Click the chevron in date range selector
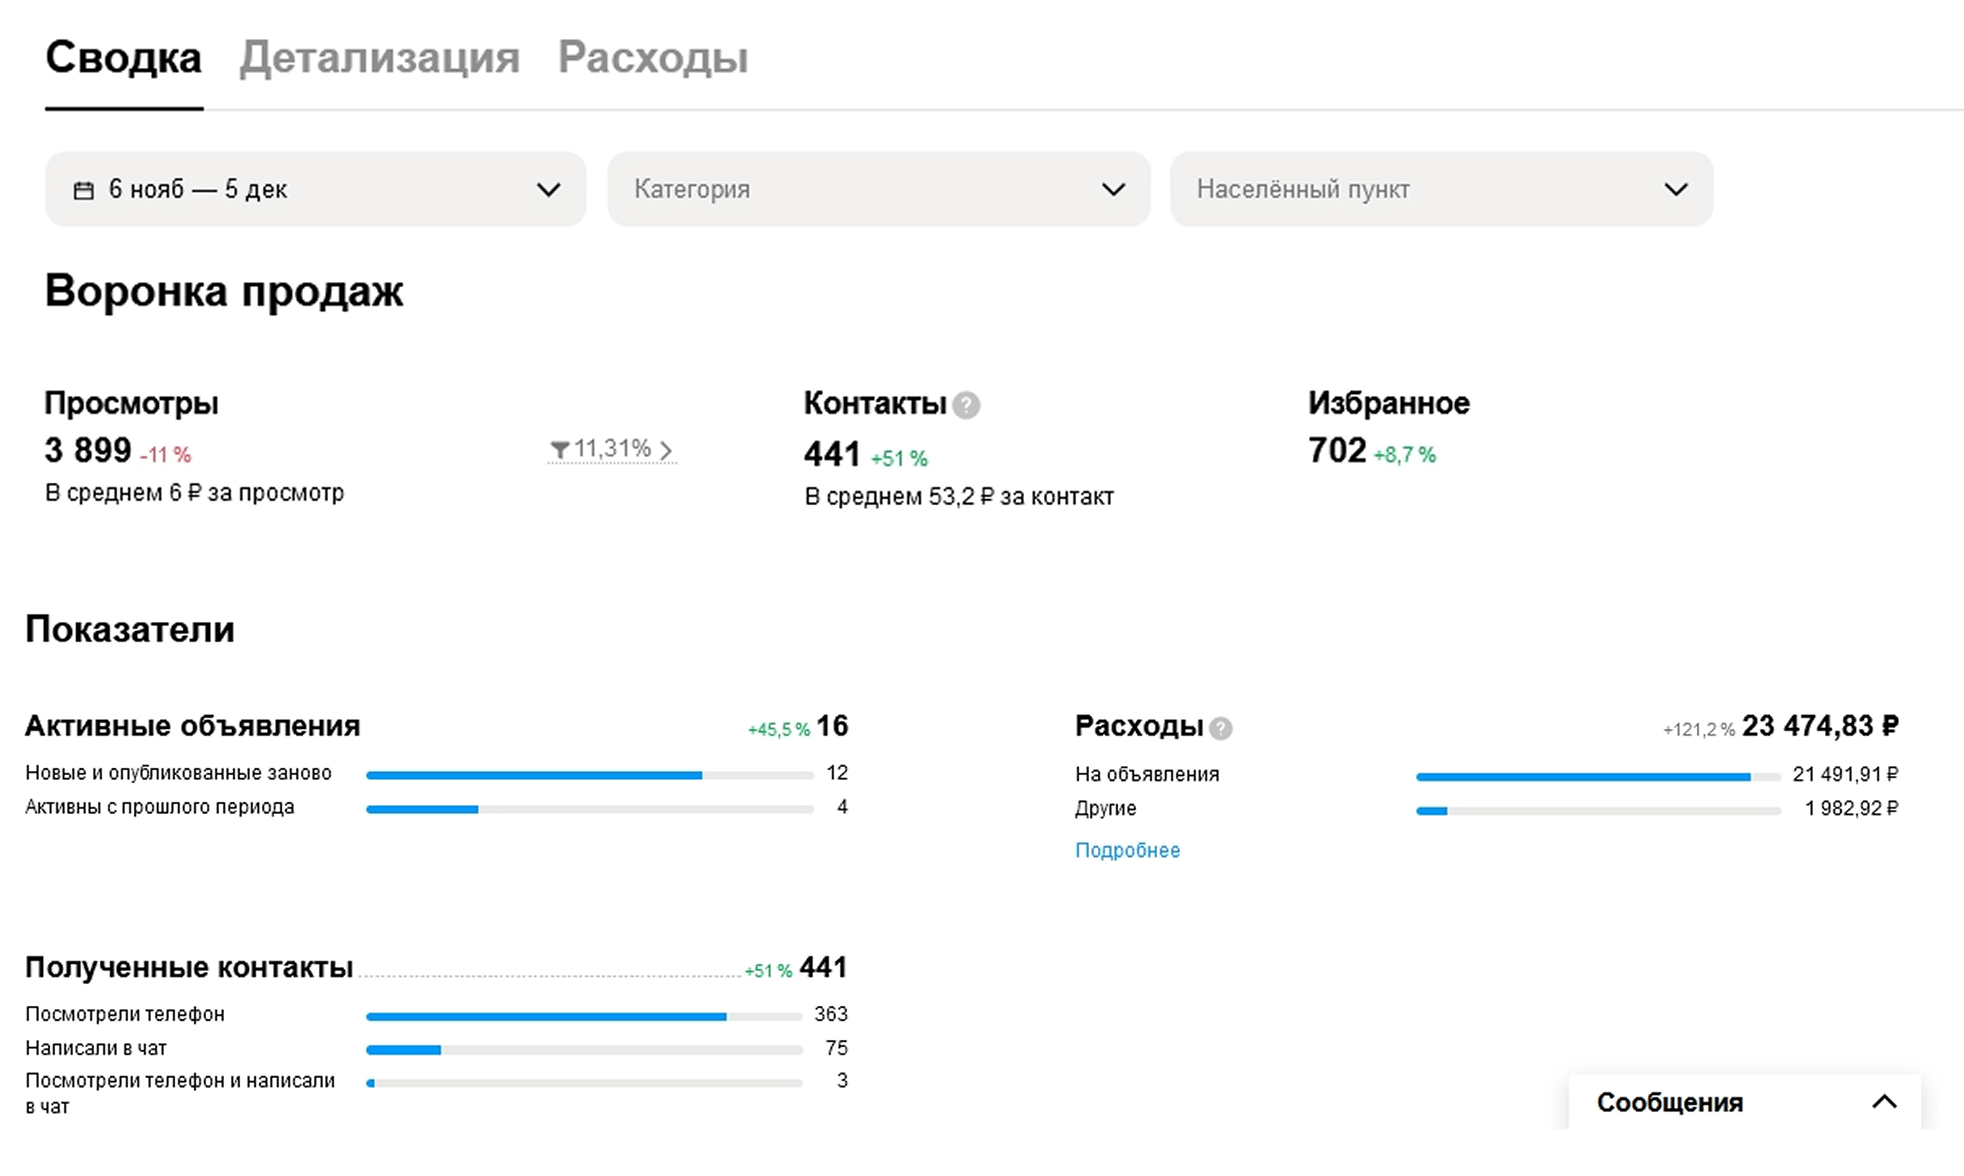1964x1176 pixels. 548,190
